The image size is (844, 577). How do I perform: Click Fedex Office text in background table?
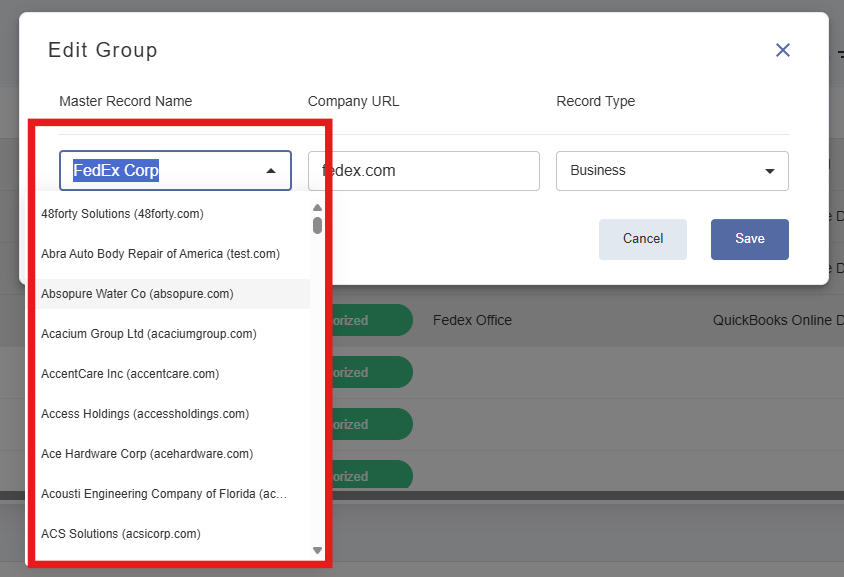click(472, 320)
